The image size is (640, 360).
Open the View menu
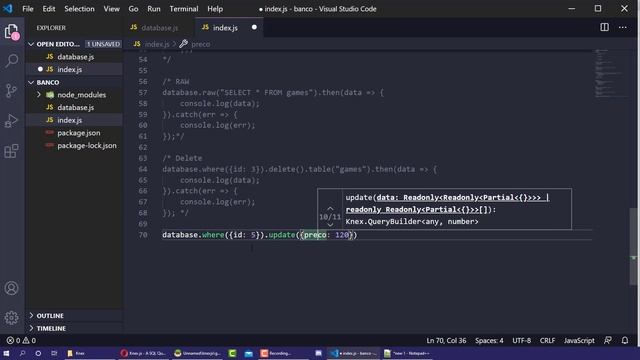coord(111,9)
